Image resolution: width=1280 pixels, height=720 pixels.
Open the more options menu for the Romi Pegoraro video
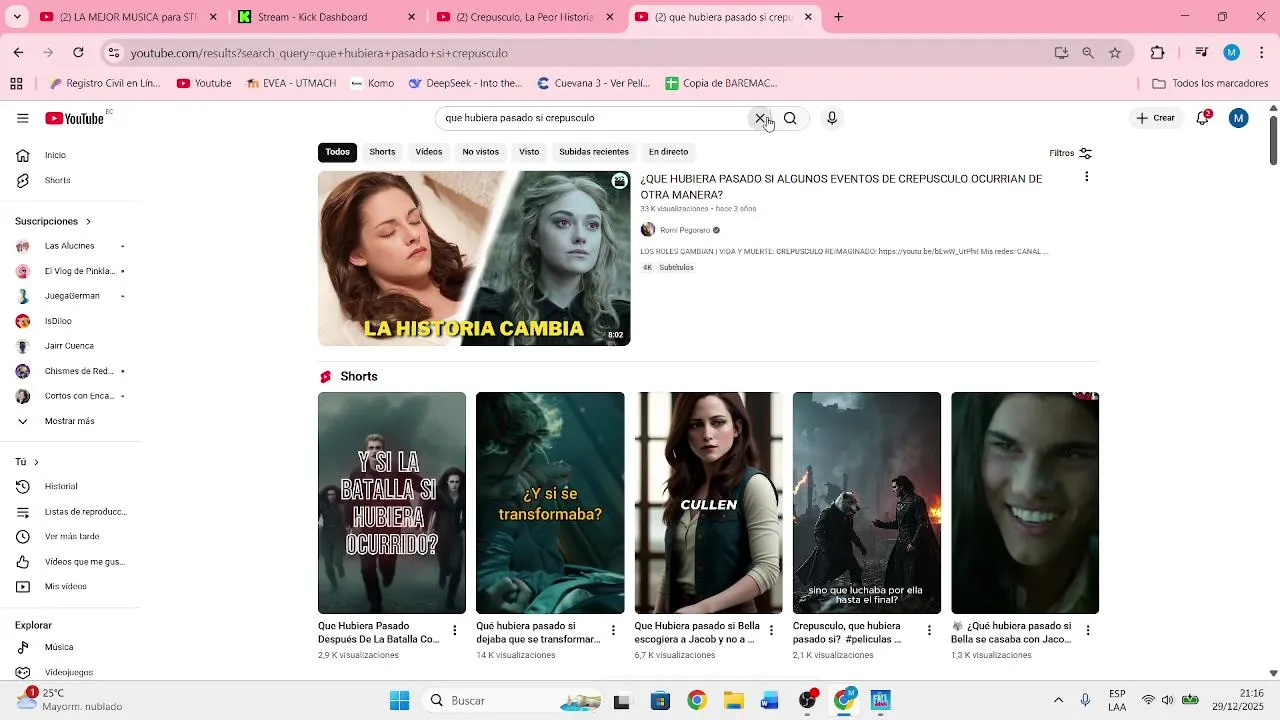pos(1086,177)
